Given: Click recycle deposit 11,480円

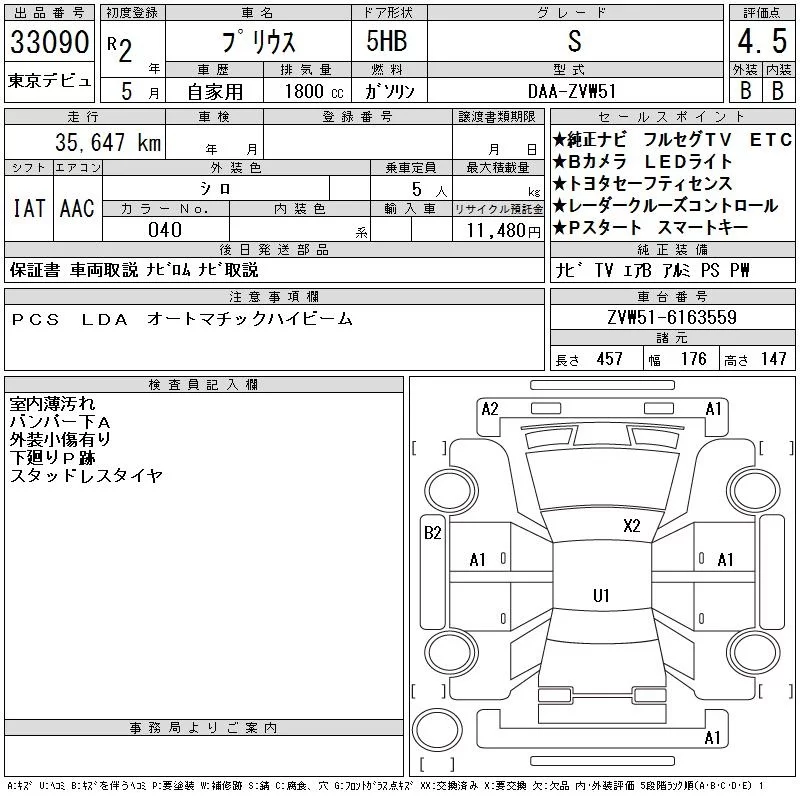Looking at the screenshot, I should point(504,231).
